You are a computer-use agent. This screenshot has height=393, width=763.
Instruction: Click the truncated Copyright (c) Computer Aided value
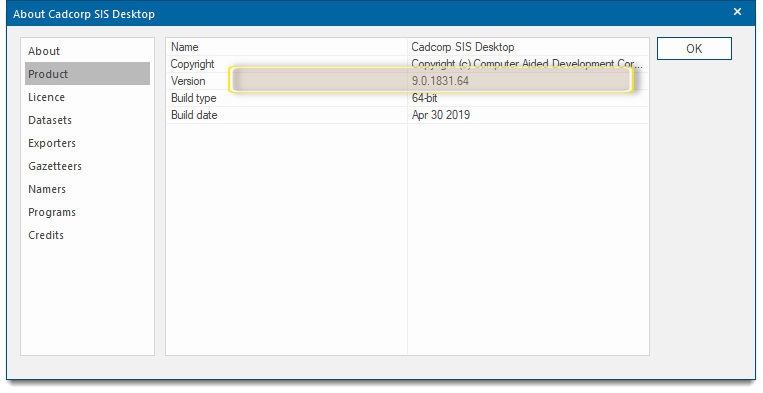click(x=527, y=64)
